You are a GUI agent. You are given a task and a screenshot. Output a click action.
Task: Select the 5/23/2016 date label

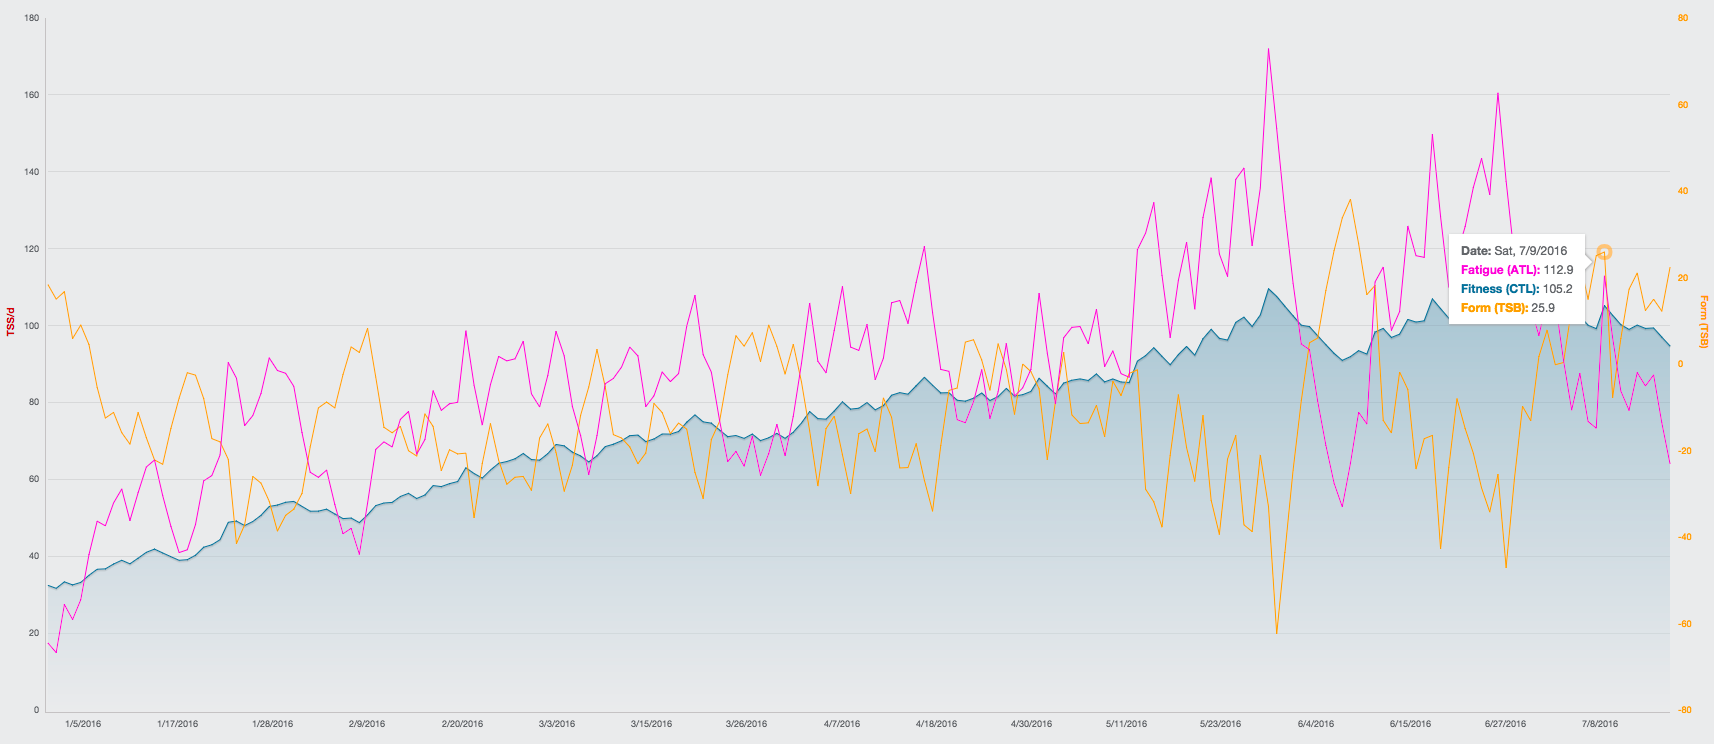[x=1220, y=724]
